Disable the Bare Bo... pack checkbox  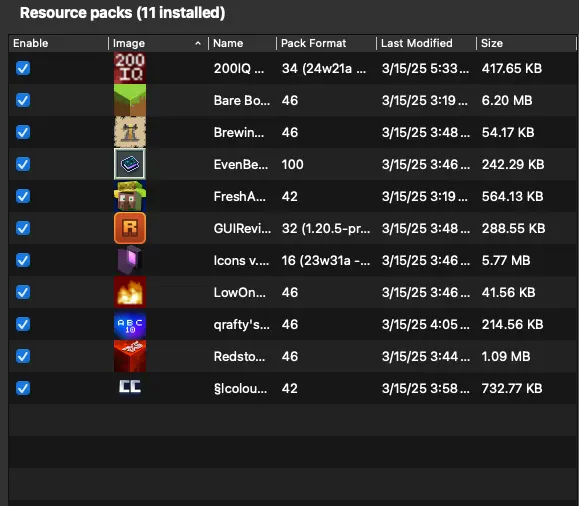click(23, 100)
